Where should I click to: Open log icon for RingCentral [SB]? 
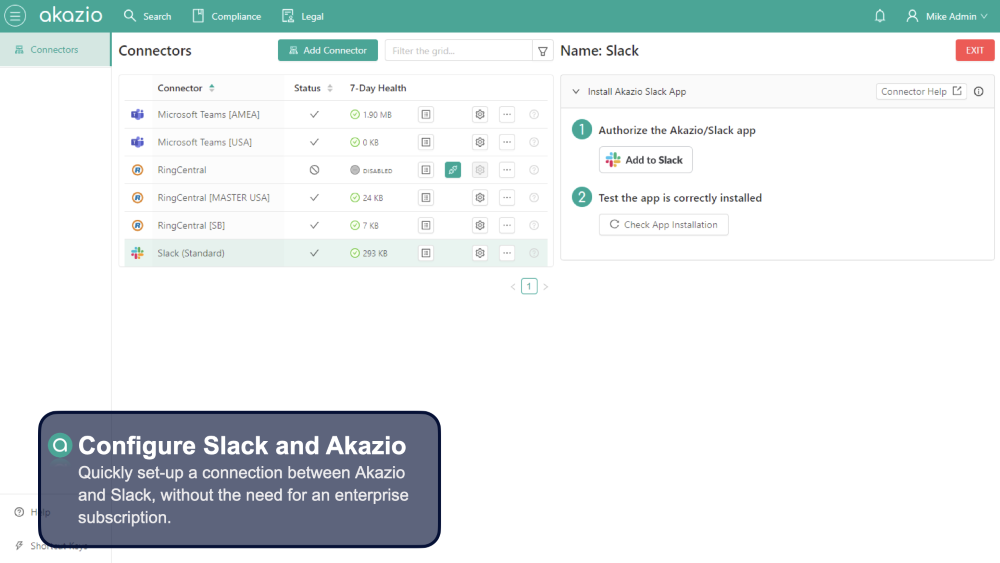[426, 225]
